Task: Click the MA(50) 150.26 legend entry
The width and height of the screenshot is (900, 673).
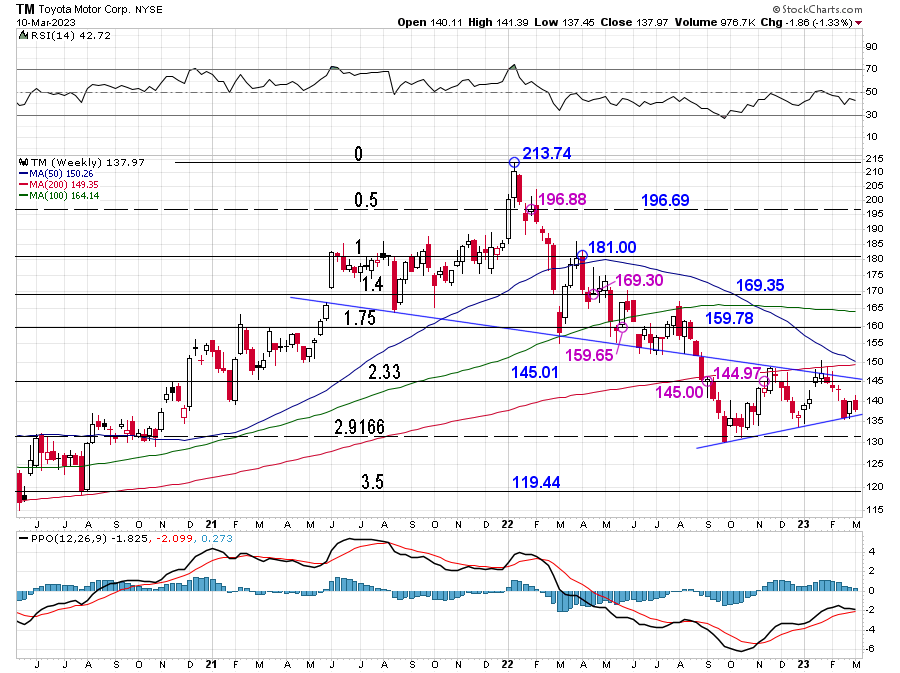Action: coord(61,173)
